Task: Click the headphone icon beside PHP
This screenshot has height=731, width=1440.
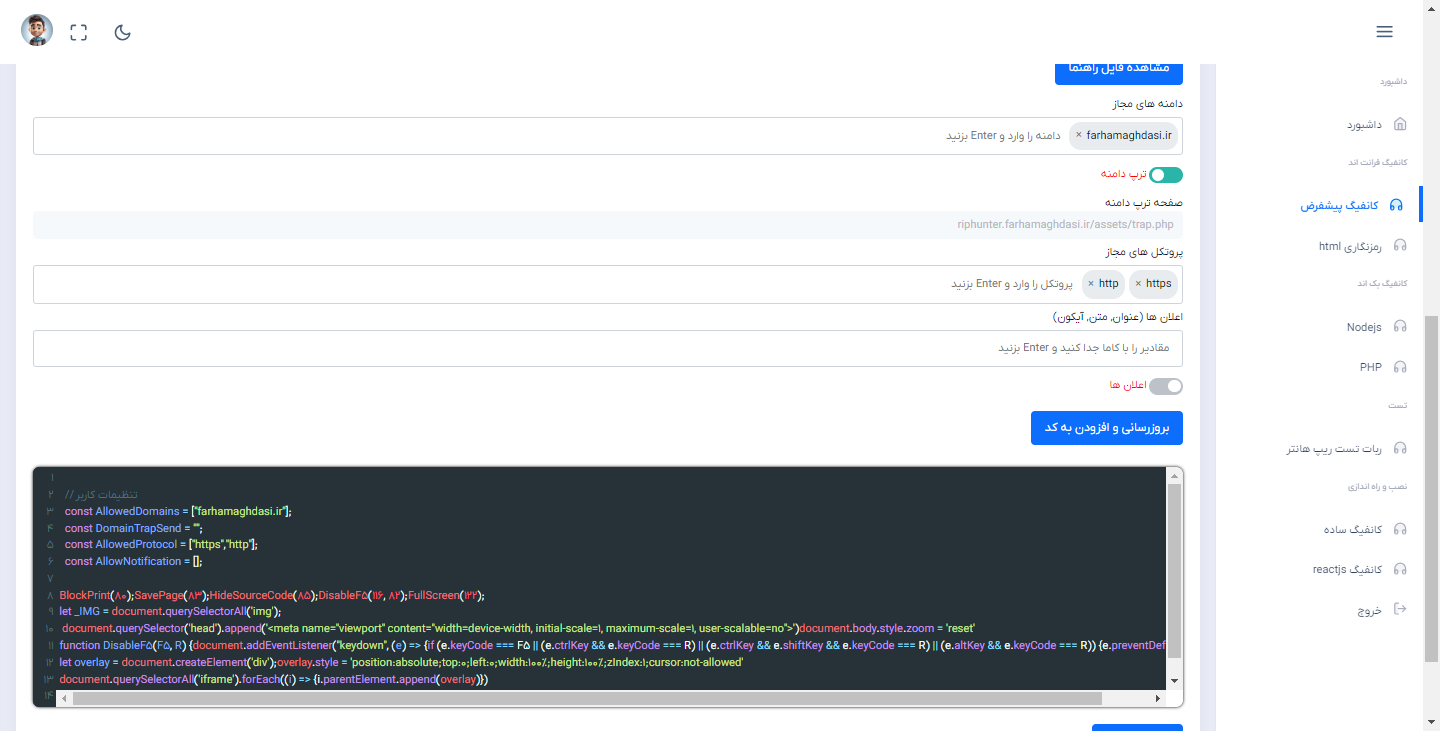Action: (x=1400, y=367)
